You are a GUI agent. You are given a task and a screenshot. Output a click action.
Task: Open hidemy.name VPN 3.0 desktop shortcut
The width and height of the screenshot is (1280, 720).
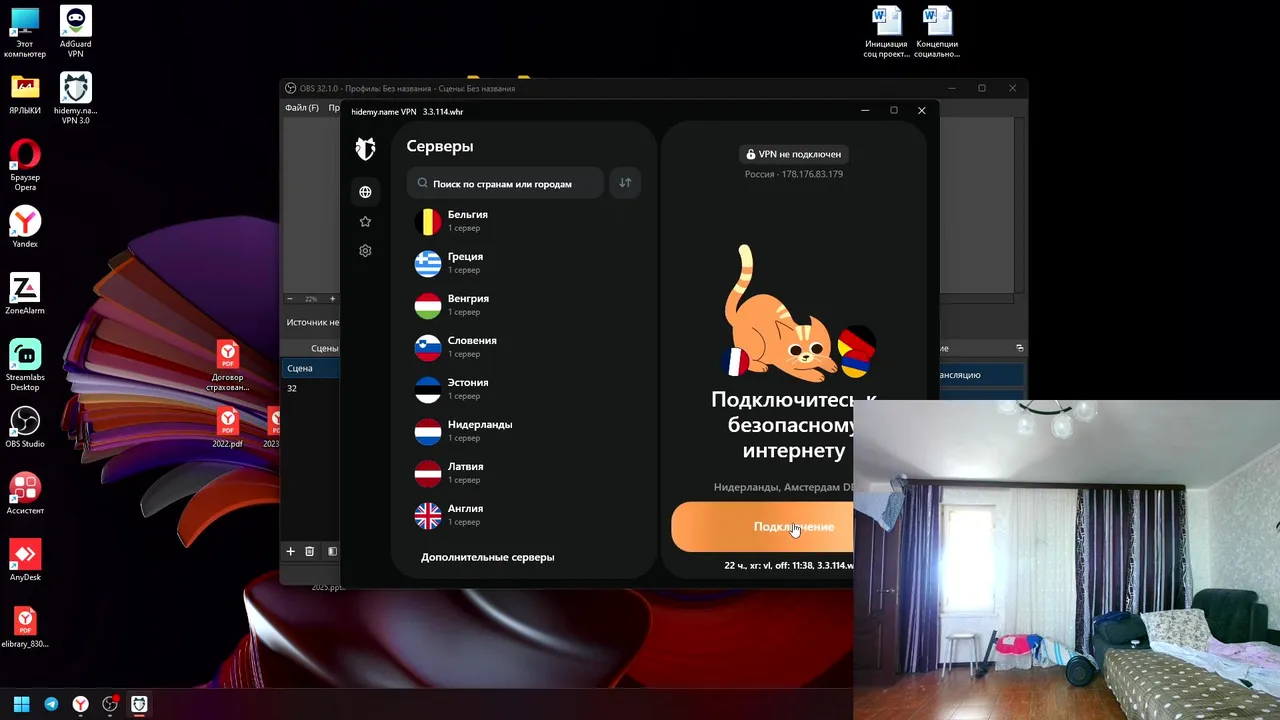pos(75,98)
